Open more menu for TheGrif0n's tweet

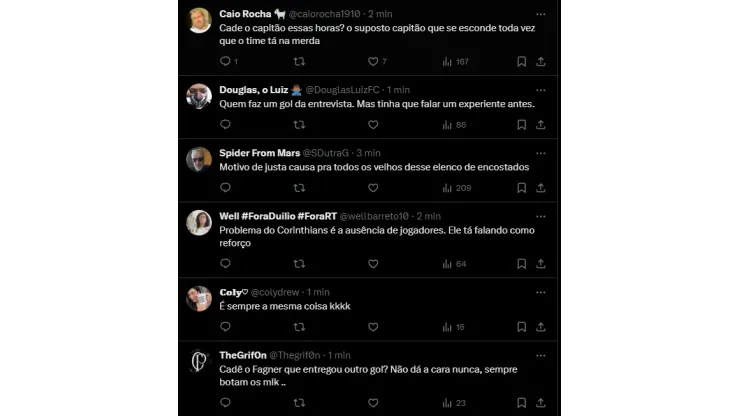541,355
